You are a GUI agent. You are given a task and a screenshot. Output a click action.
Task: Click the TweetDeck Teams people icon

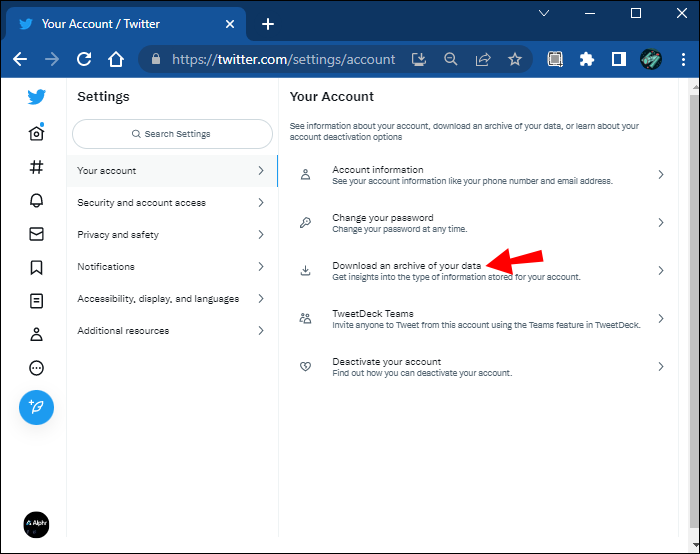(x=305, y=318)
